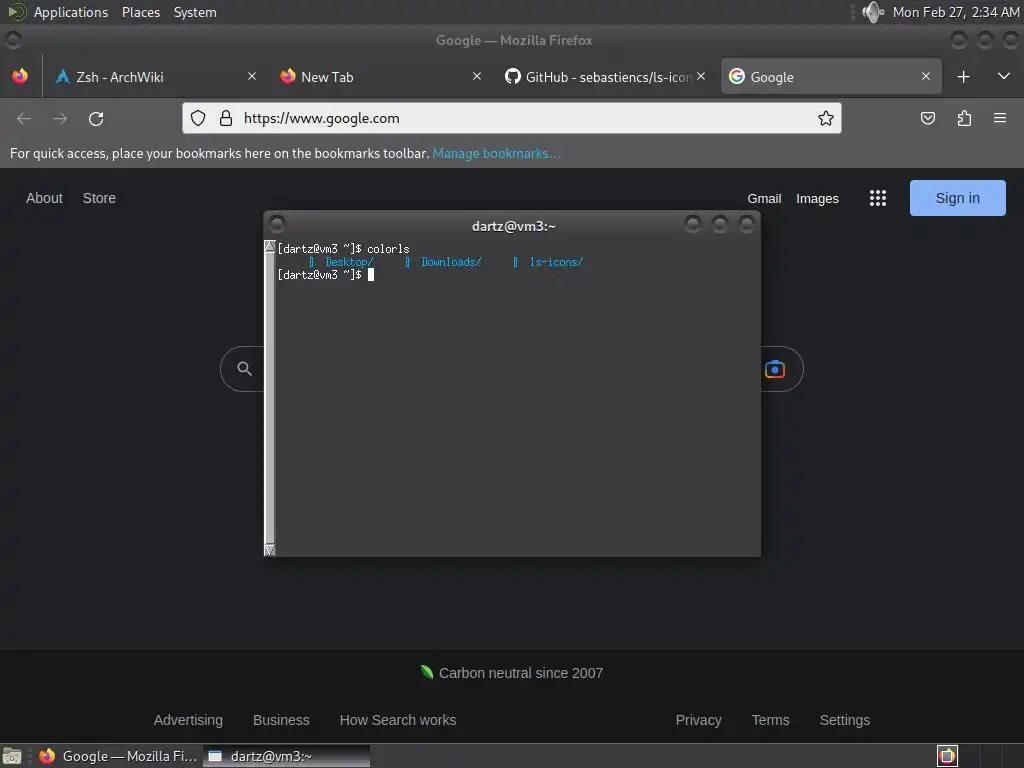Open the Manage bookmarks link
This screenshot has width=1024, height=768.
tap(496, 153)
